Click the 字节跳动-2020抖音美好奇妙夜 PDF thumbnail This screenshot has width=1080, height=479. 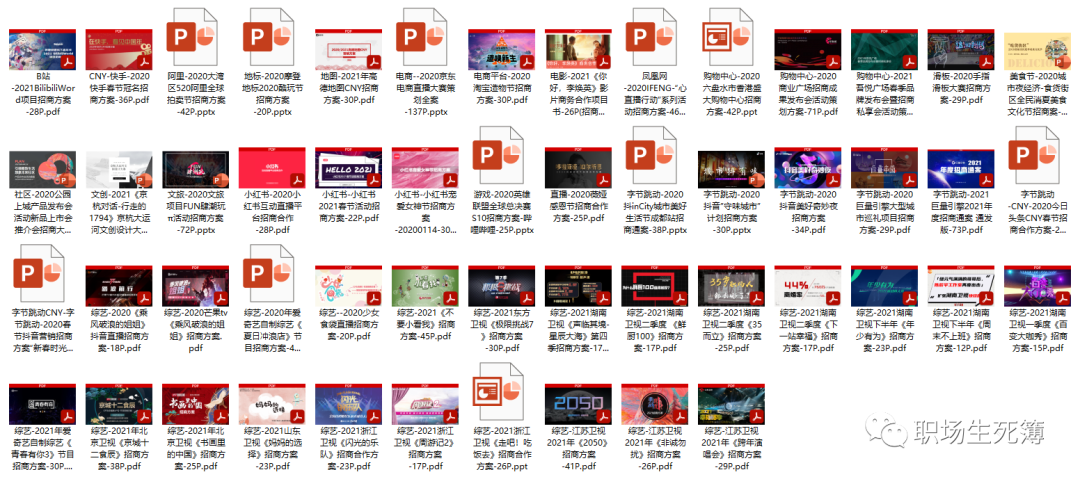[807, 167]
